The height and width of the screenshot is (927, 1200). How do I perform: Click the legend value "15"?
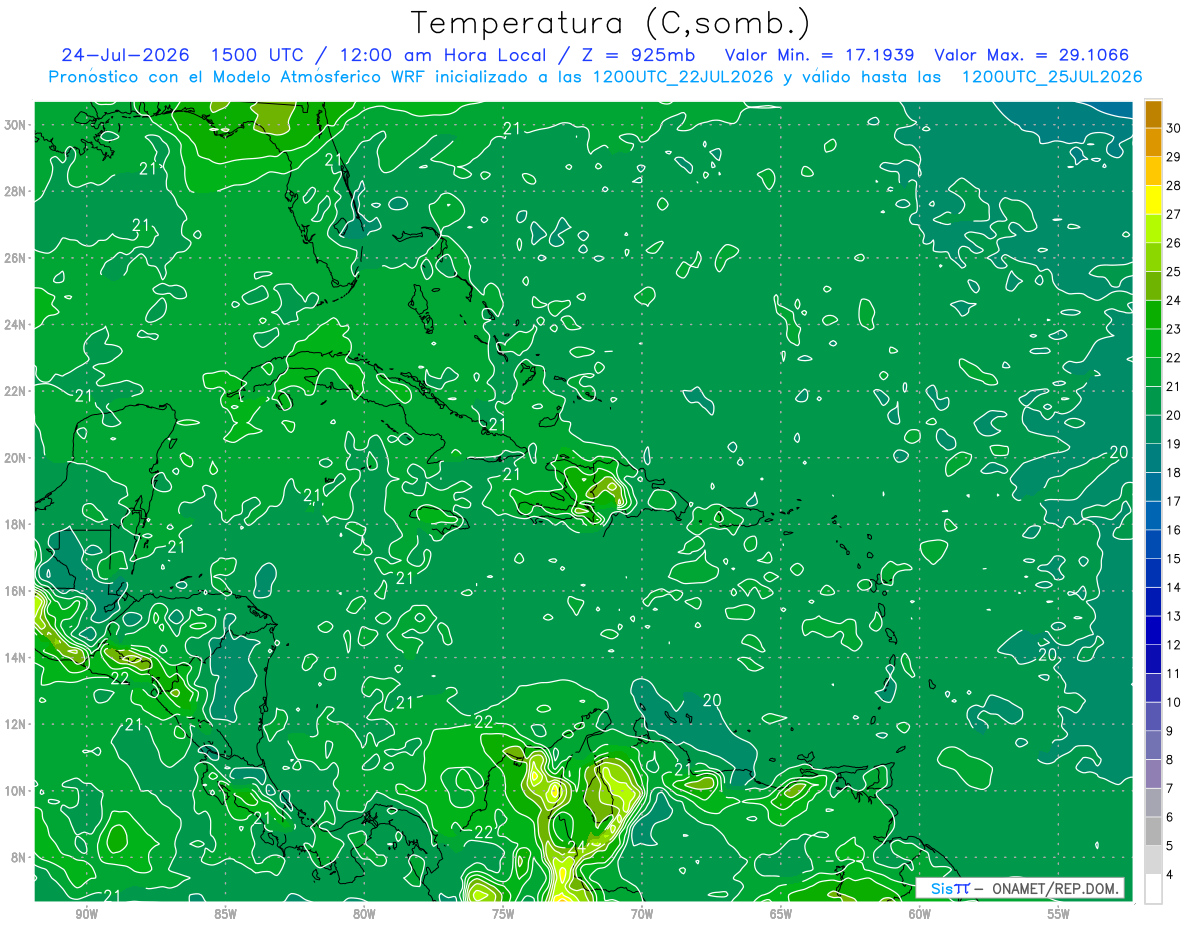click(x=1174, y=559)
